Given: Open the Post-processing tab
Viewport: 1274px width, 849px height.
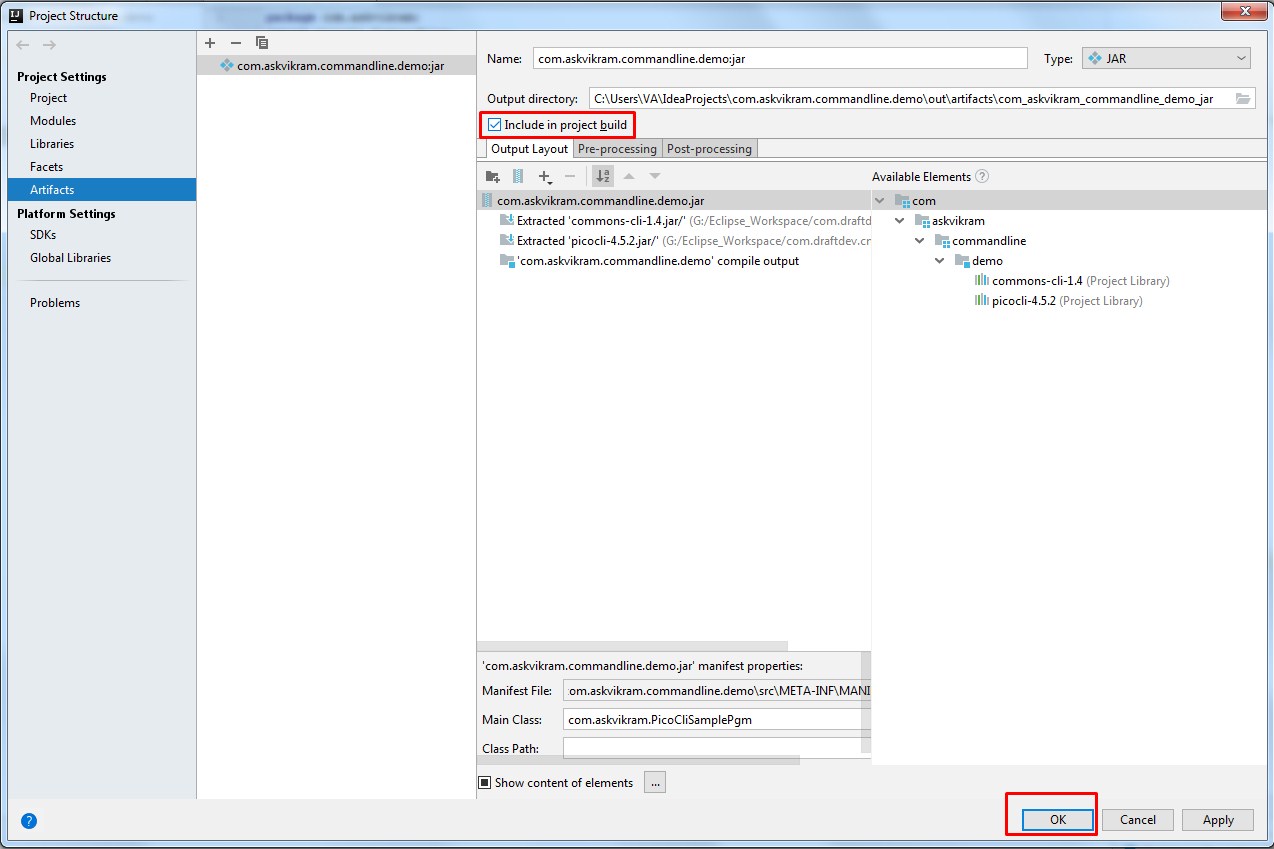Looking at the screenshot, I should click(x=709, y=148).
